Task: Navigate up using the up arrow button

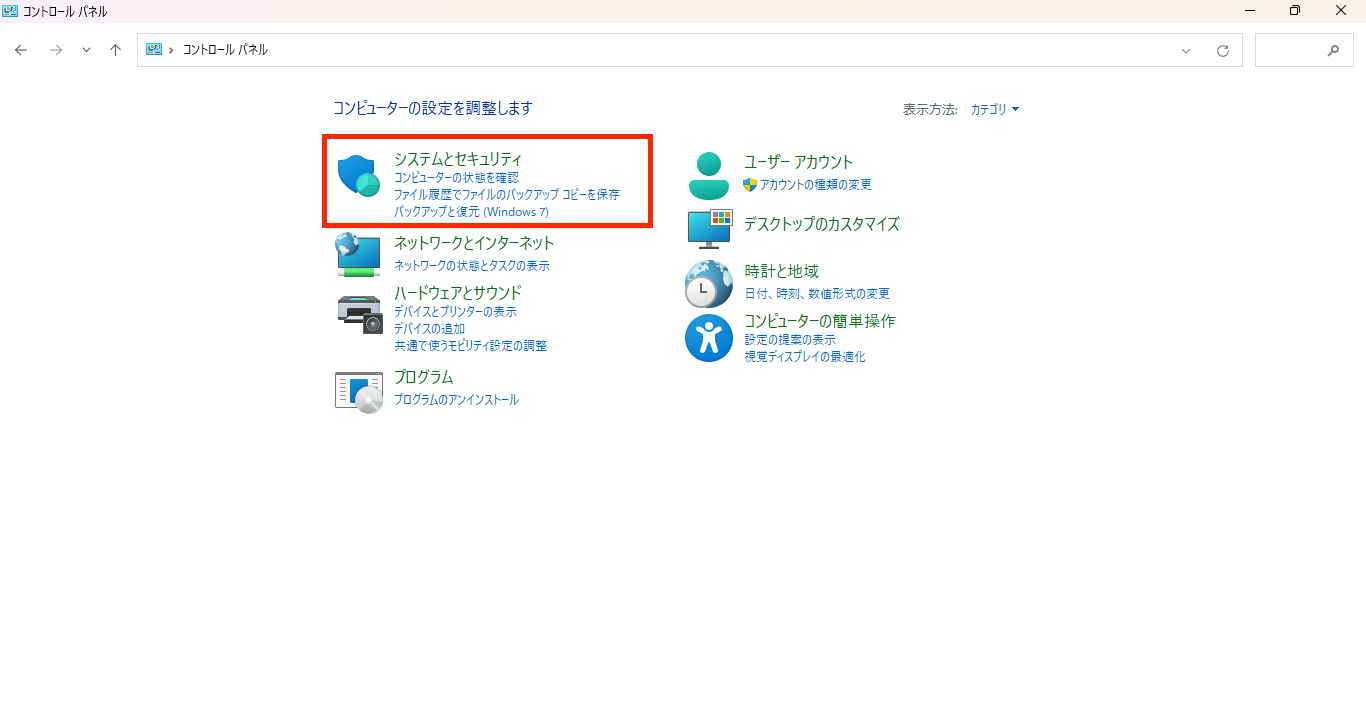Action: tap(115, 48)
